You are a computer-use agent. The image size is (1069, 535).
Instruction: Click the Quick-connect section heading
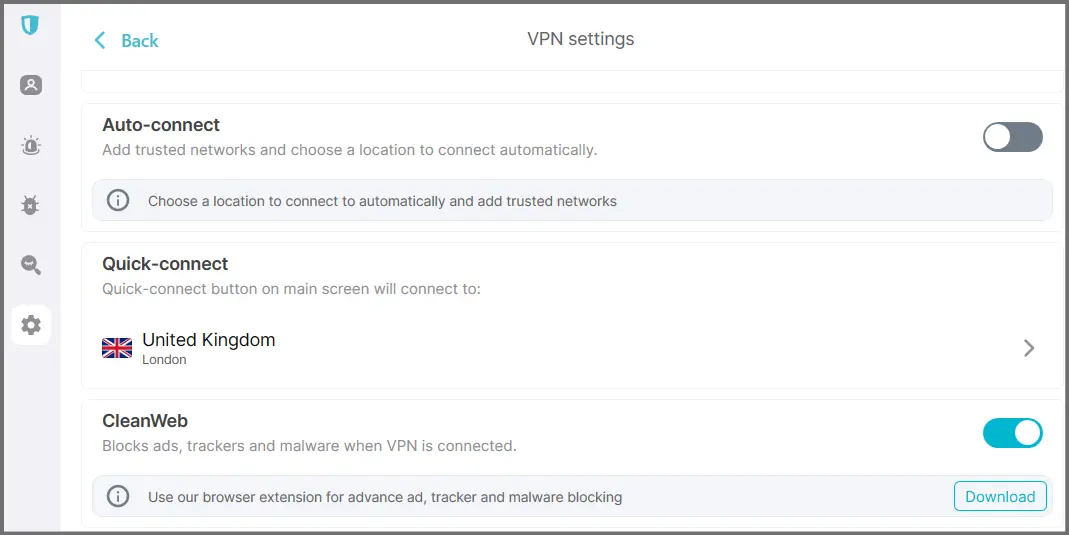(x=165, y=264)
